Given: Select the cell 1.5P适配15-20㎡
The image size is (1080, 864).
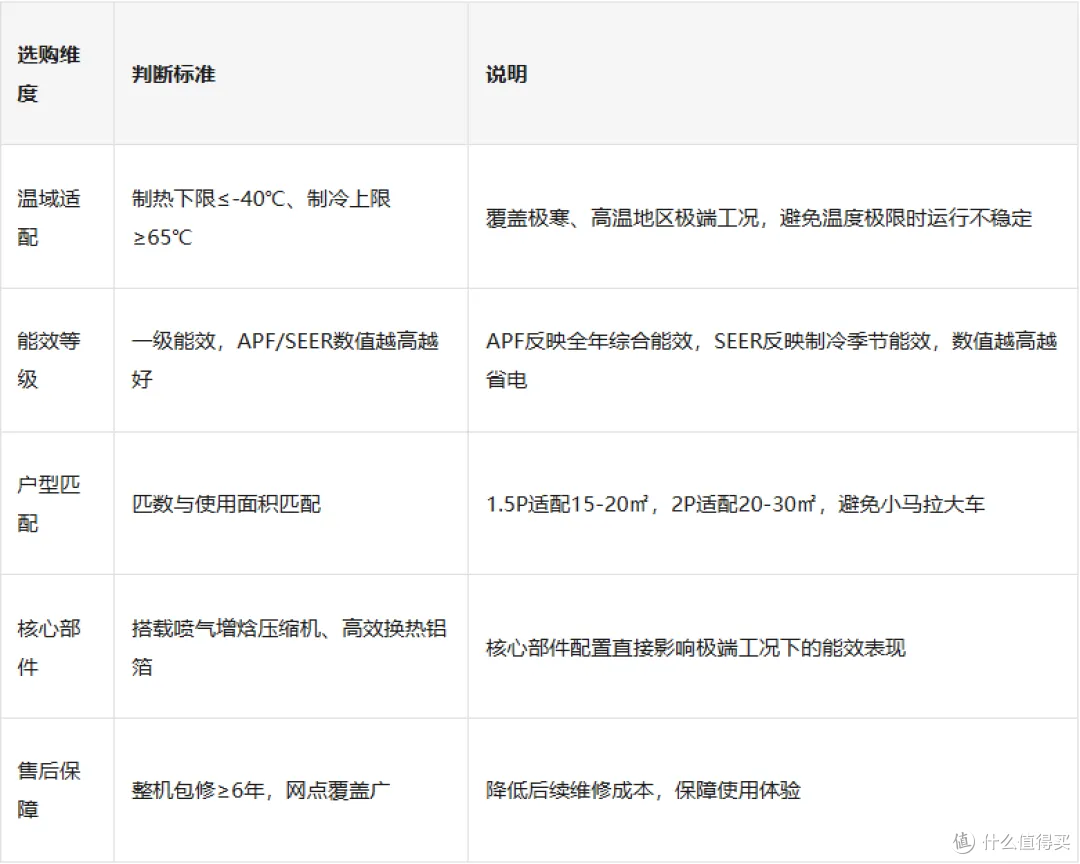Looking at the screenshot, I should (x=773, y=504).
